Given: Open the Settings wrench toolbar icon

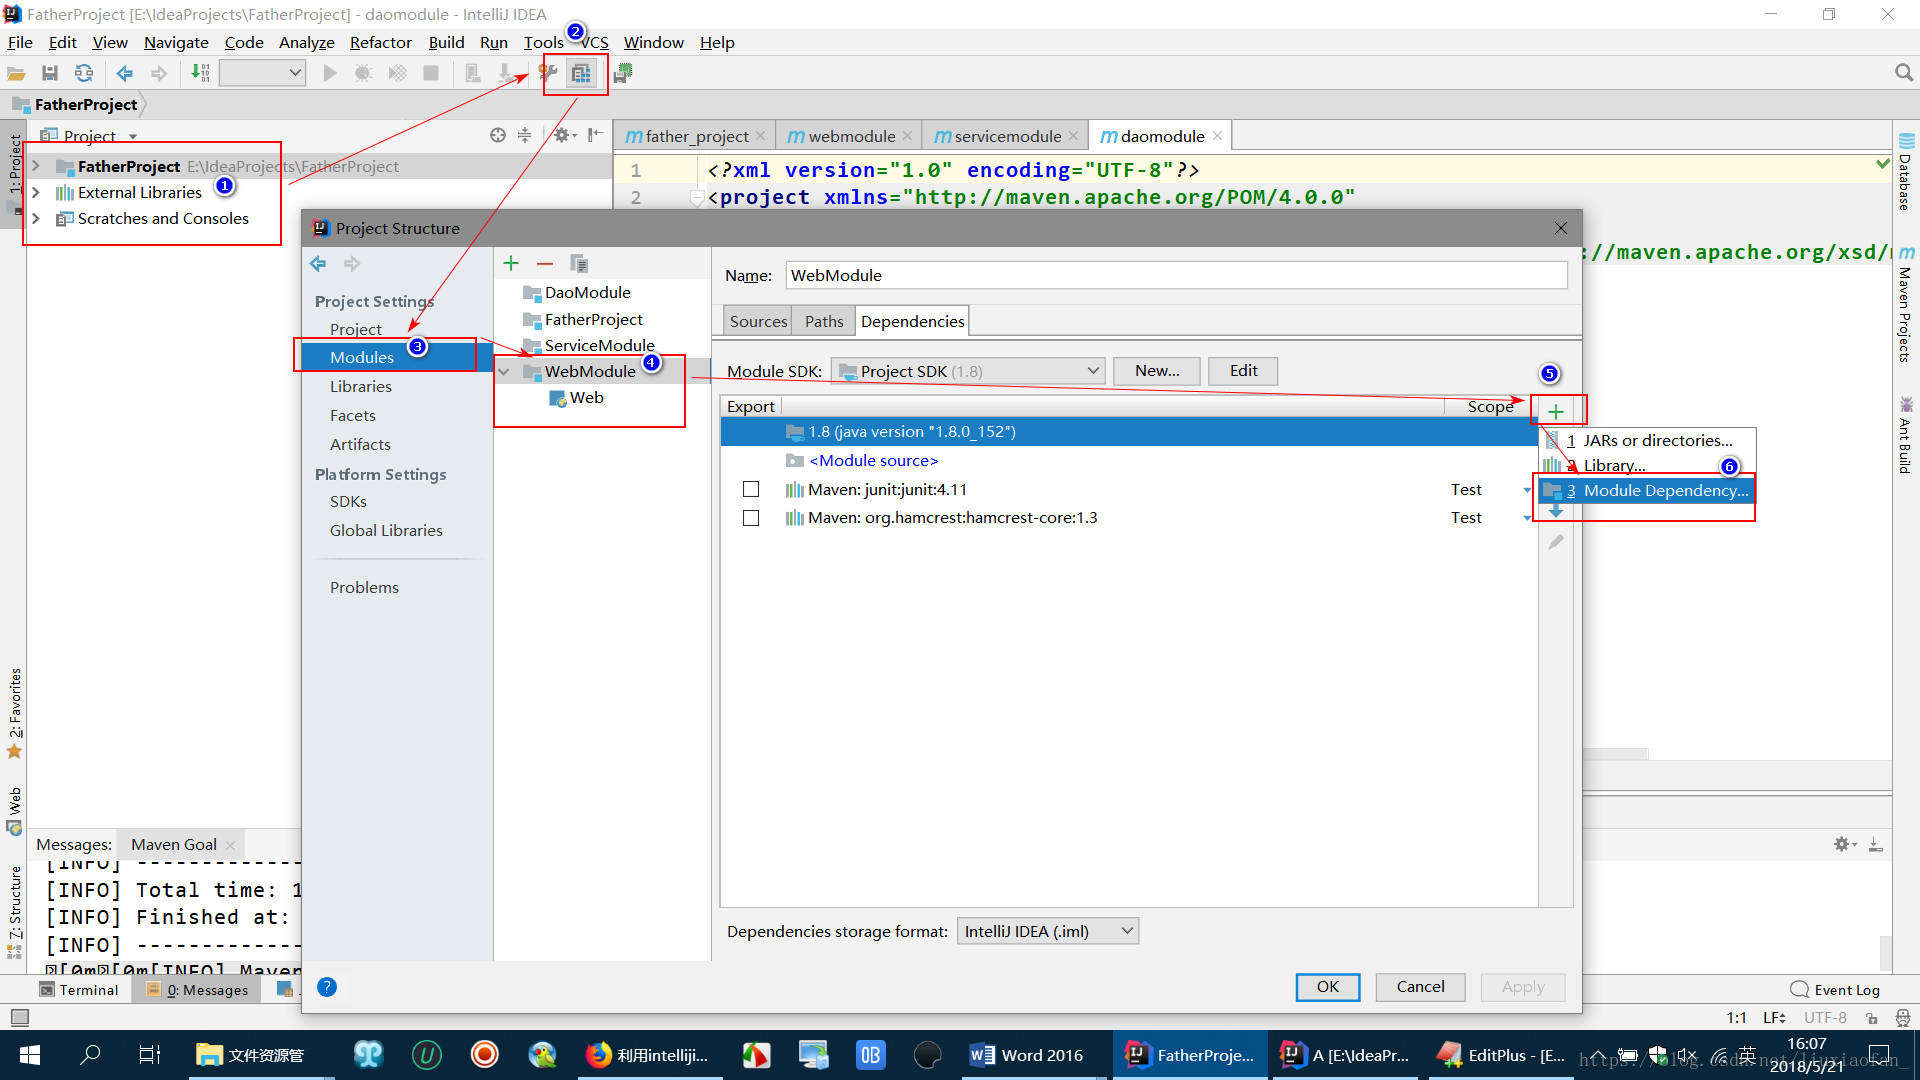Looking at the screenshot, I should pyautogui.click(x=548, y=73).
